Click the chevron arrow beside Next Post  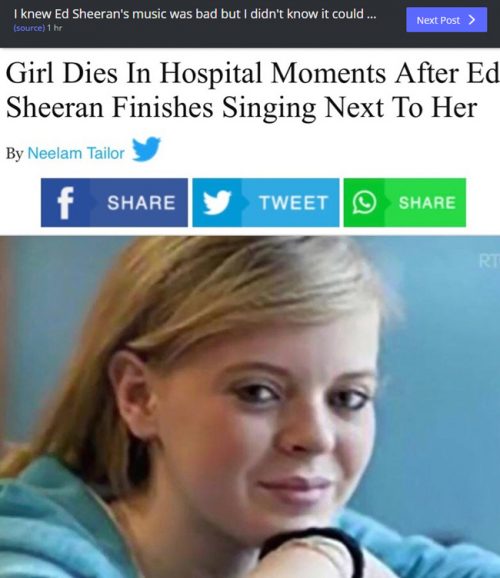point(472,20)
